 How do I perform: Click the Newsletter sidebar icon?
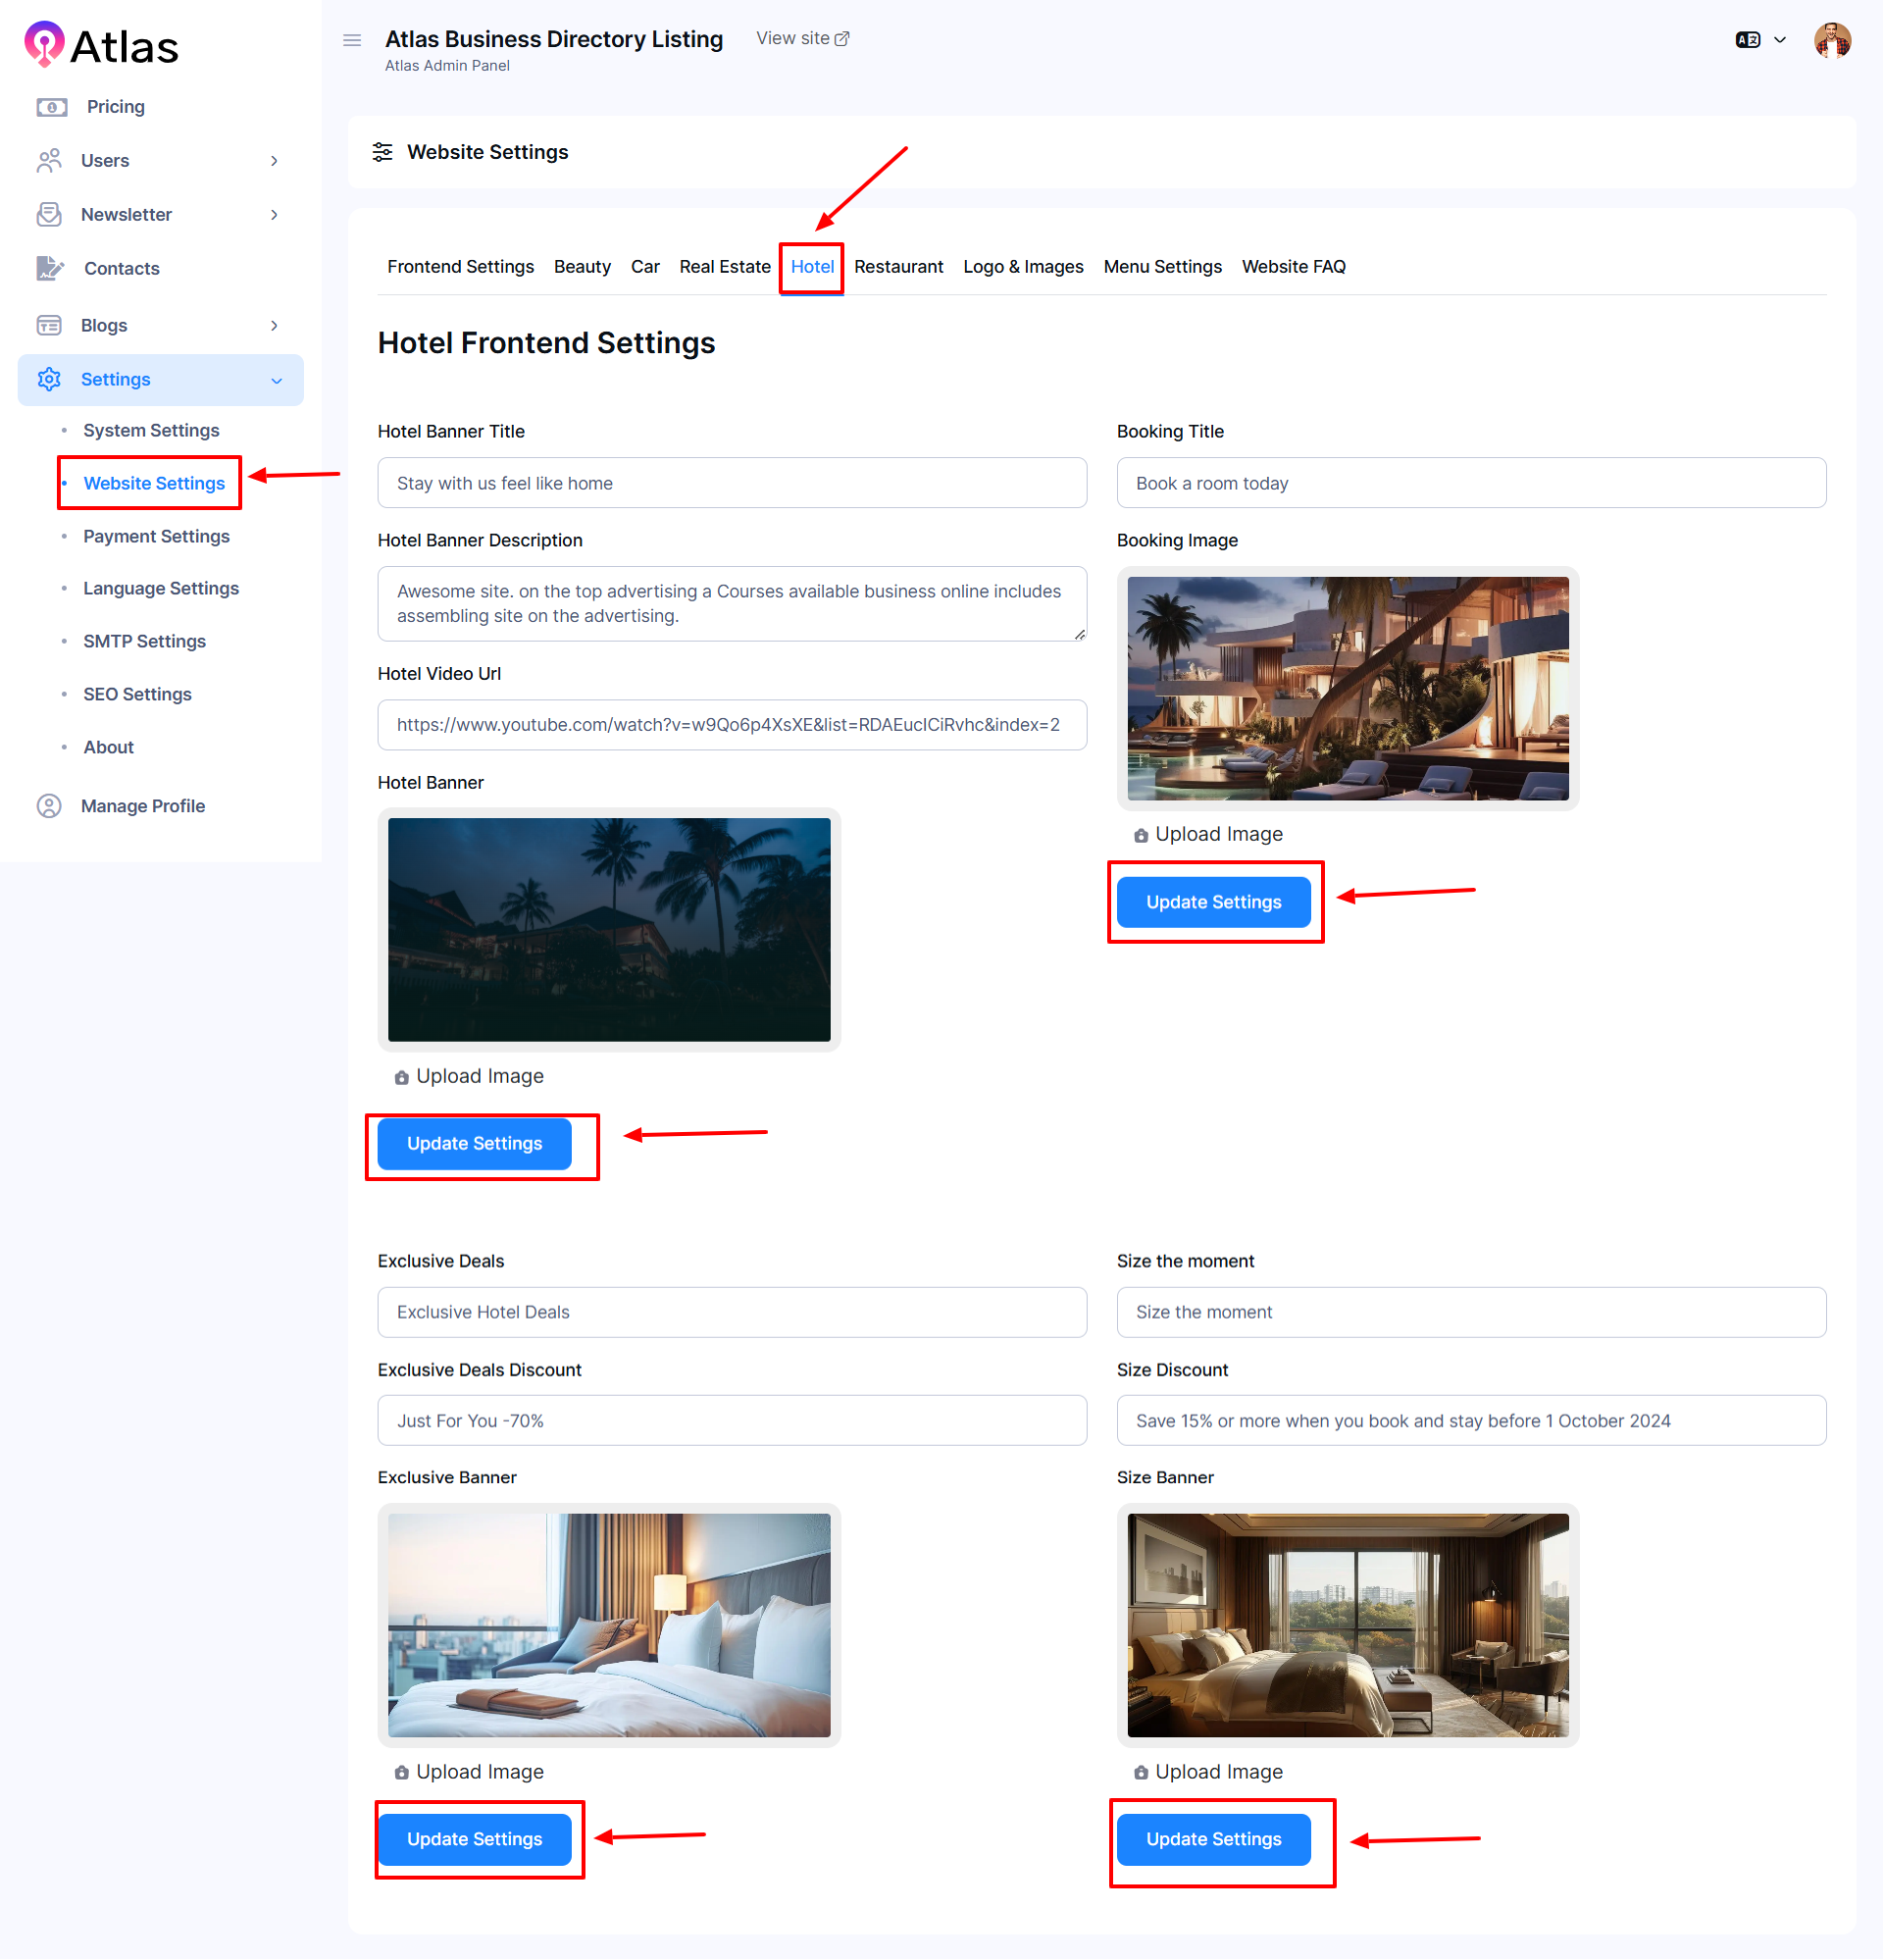(x=49, y=214)
